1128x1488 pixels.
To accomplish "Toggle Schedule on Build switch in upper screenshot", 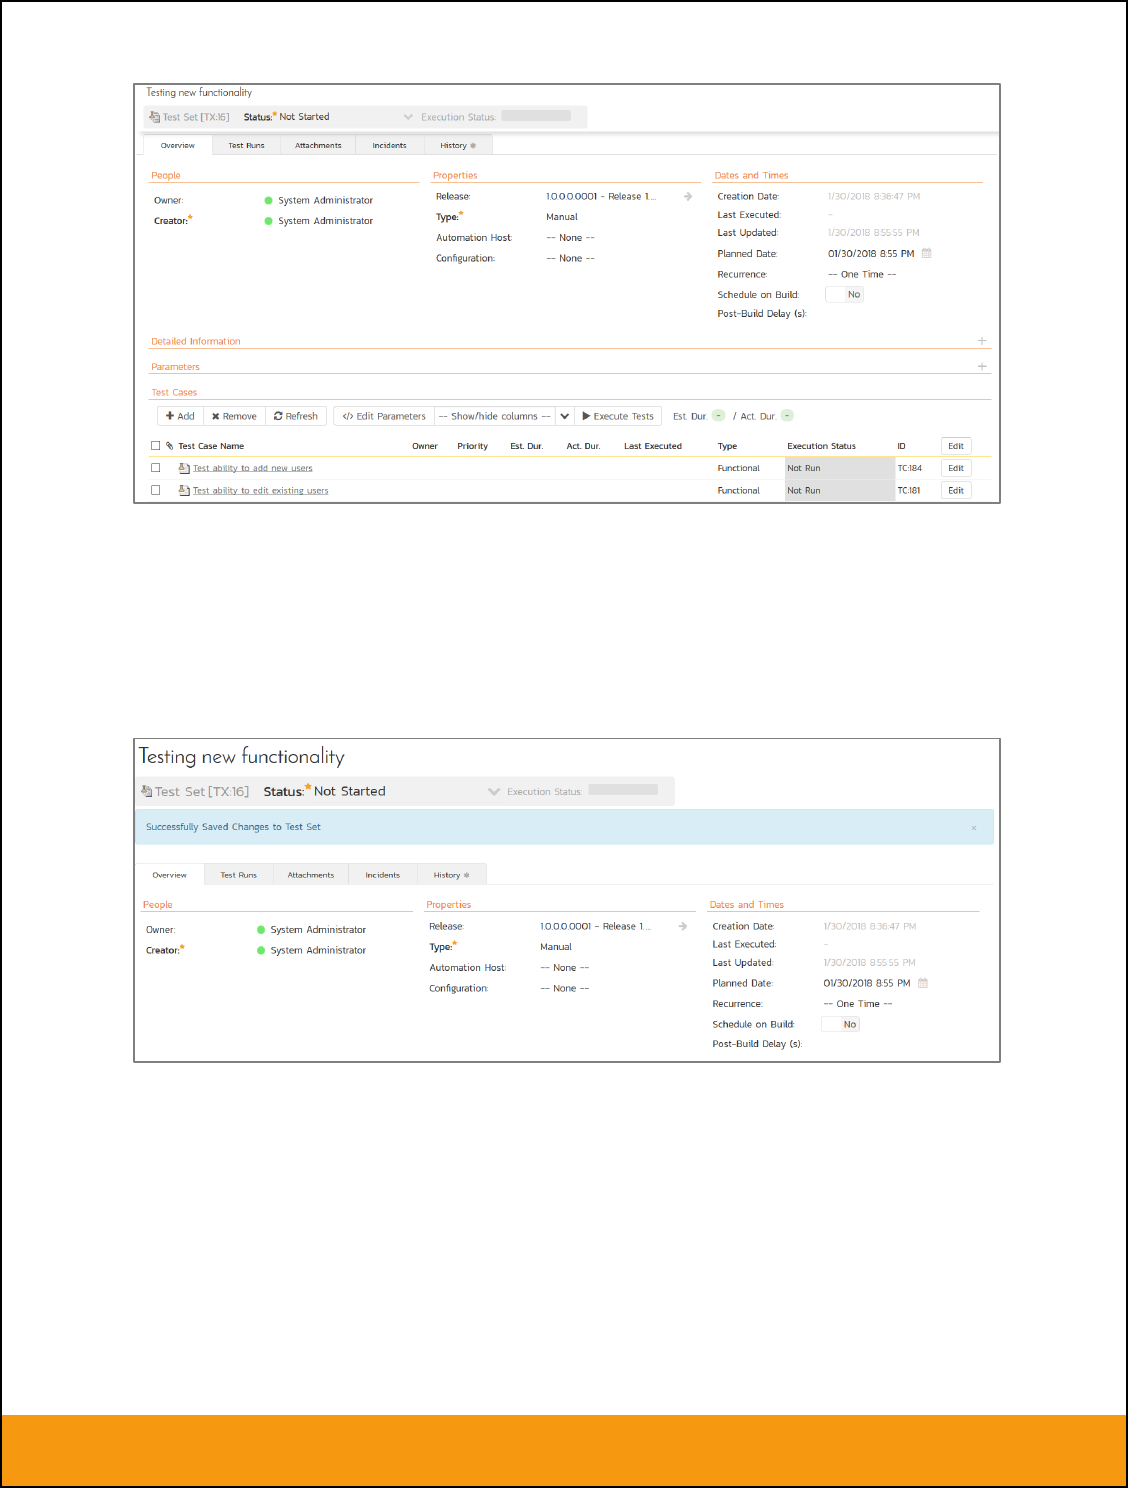I will (x=844, y=294).
